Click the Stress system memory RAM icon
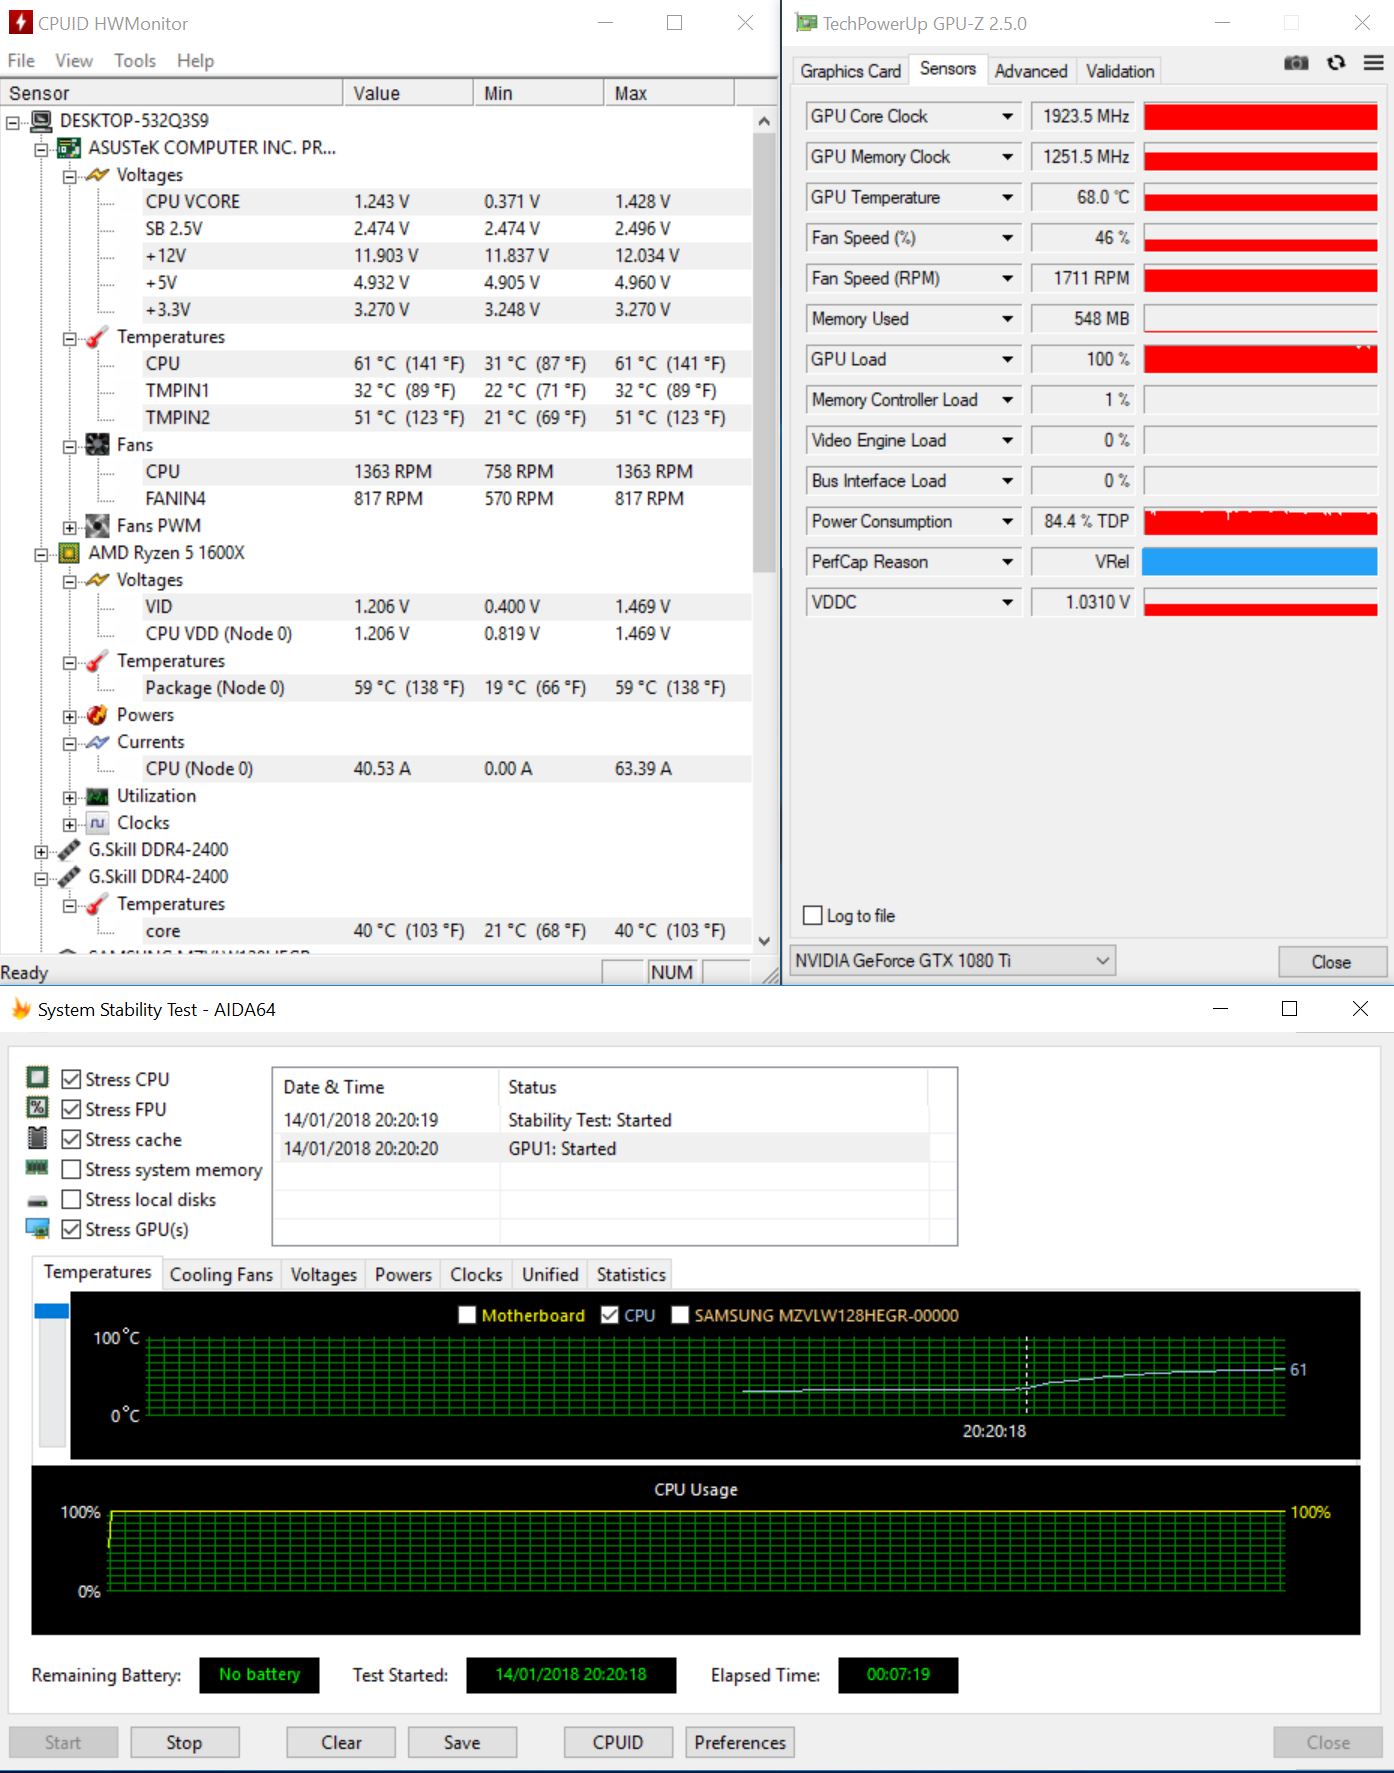 (x=38, y=1167)
